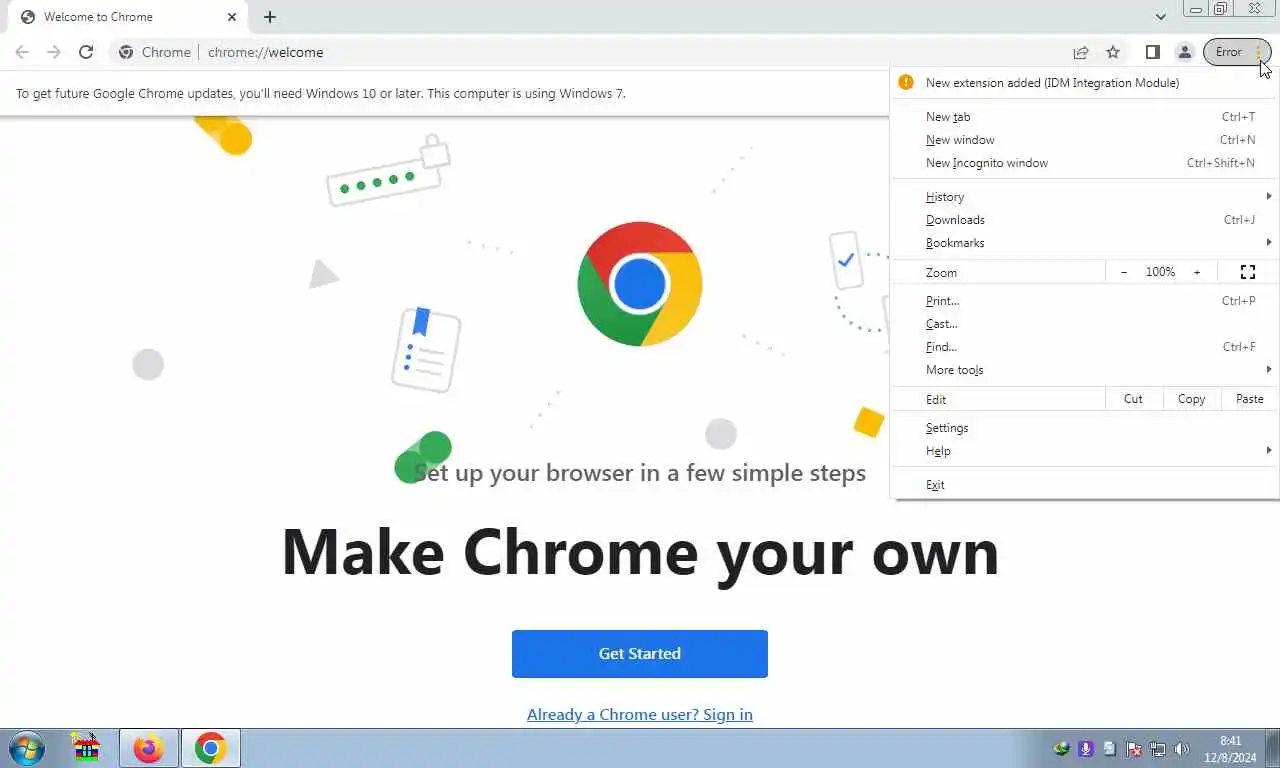
Task: Go back using the back arrow
Action: [22, 52]
